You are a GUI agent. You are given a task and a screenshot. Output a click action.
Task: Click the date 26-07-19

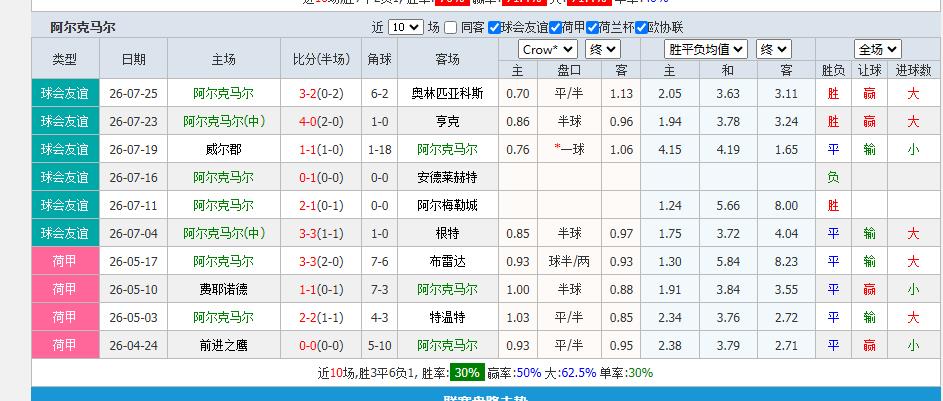click(x=134, y=150)
